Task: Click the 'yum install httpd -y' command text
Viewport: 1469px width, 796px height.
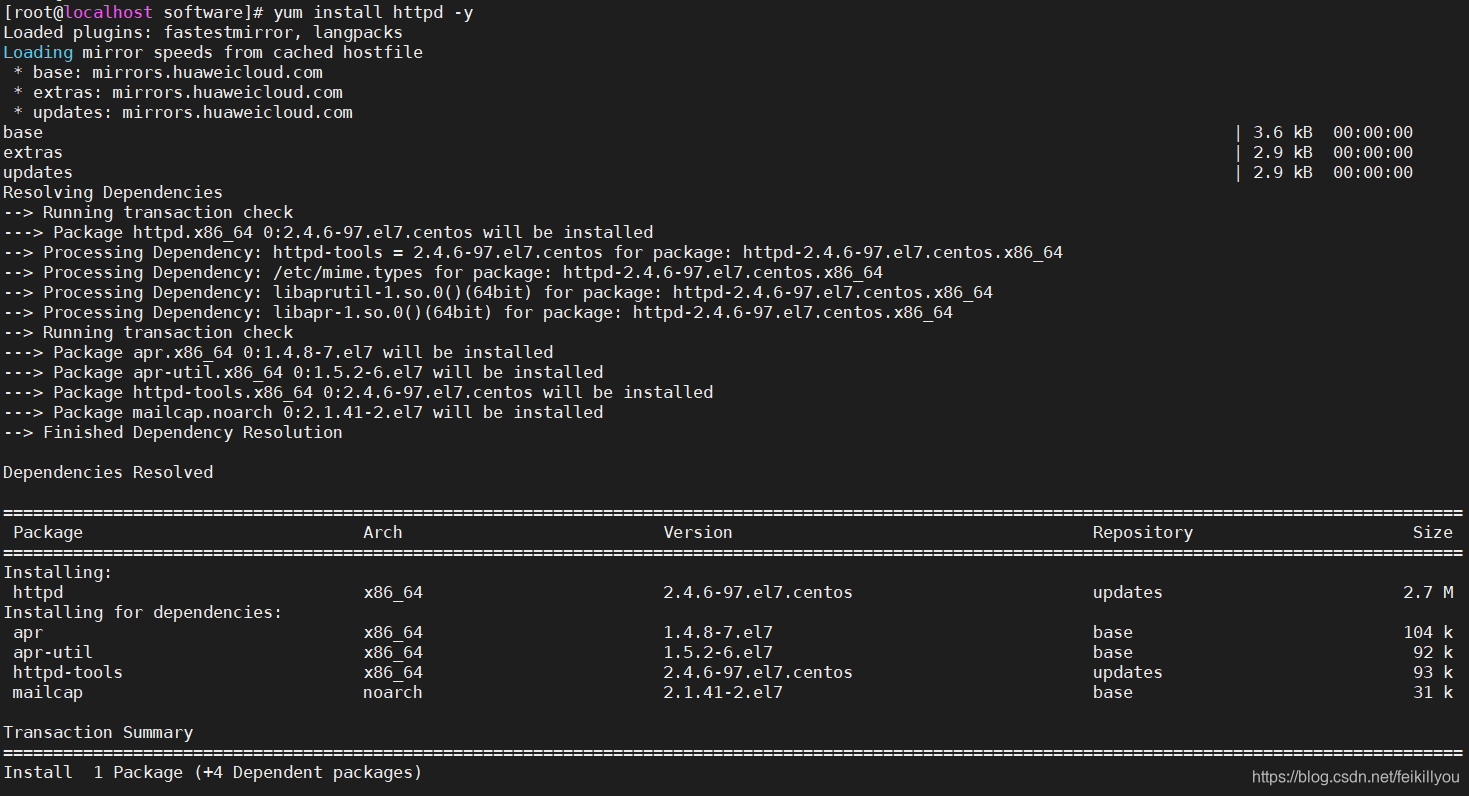Action: click(373, 12)
